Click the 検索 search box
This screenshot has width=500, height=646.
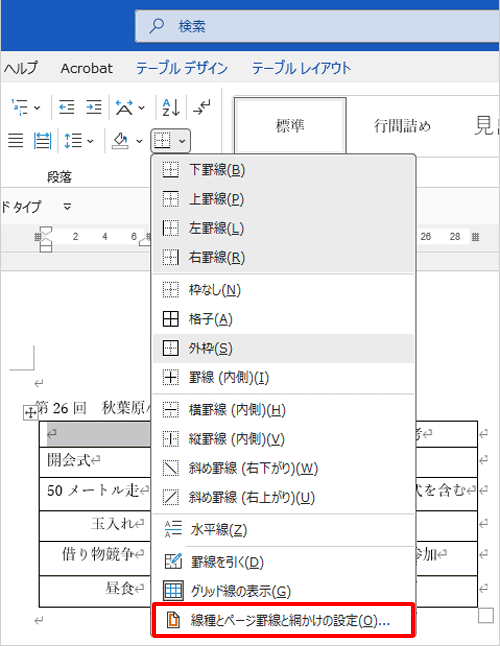pos(318,26)
